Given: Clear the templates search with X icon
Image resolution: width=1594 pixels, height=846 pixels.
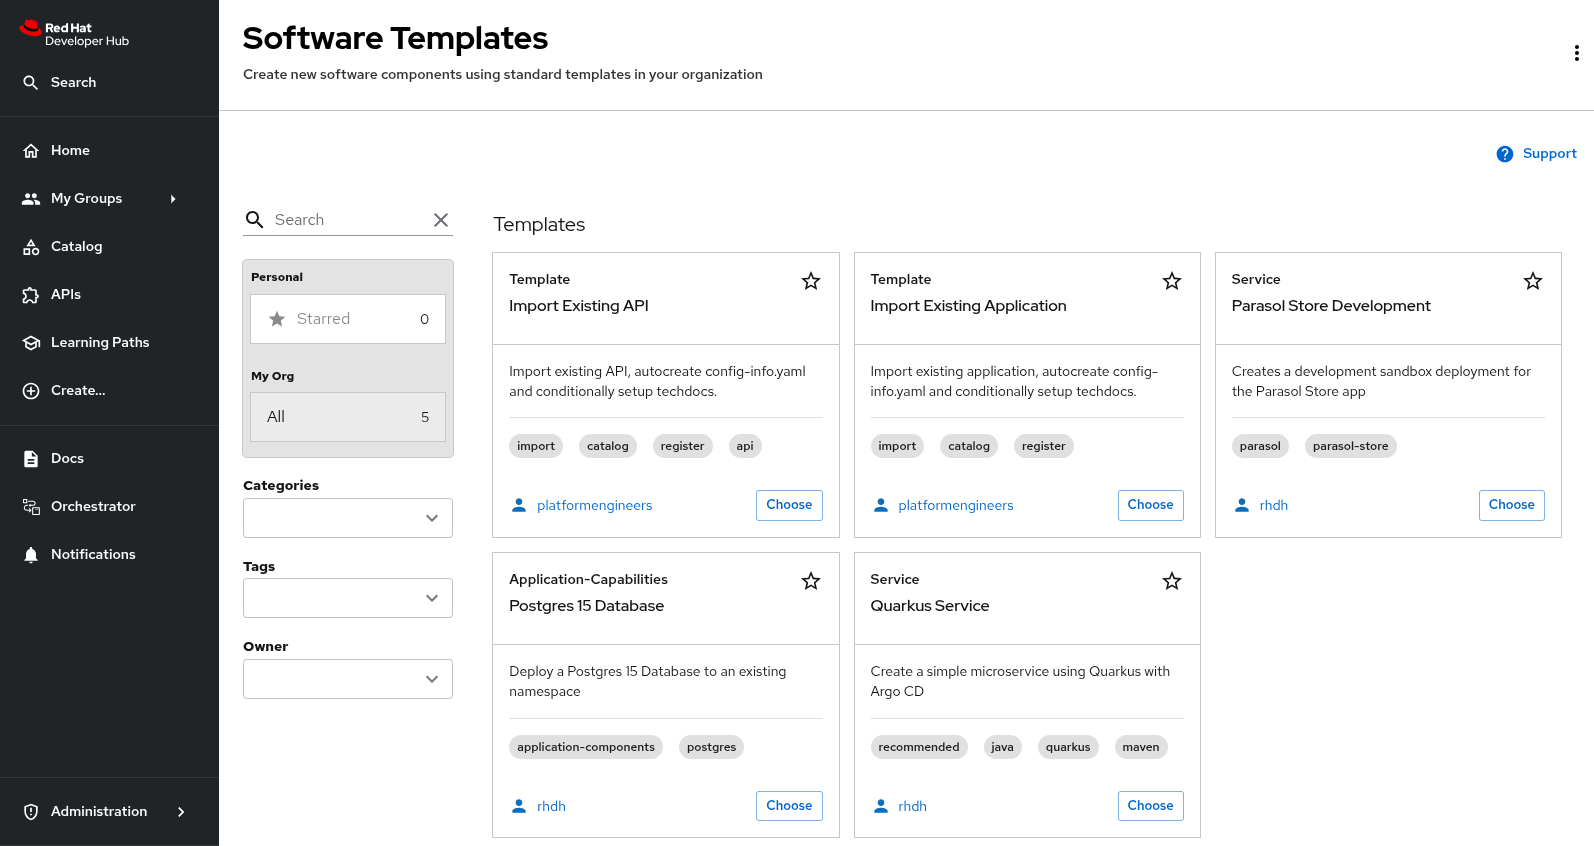Looking at the screenshot, I should [x=440, y=220].
